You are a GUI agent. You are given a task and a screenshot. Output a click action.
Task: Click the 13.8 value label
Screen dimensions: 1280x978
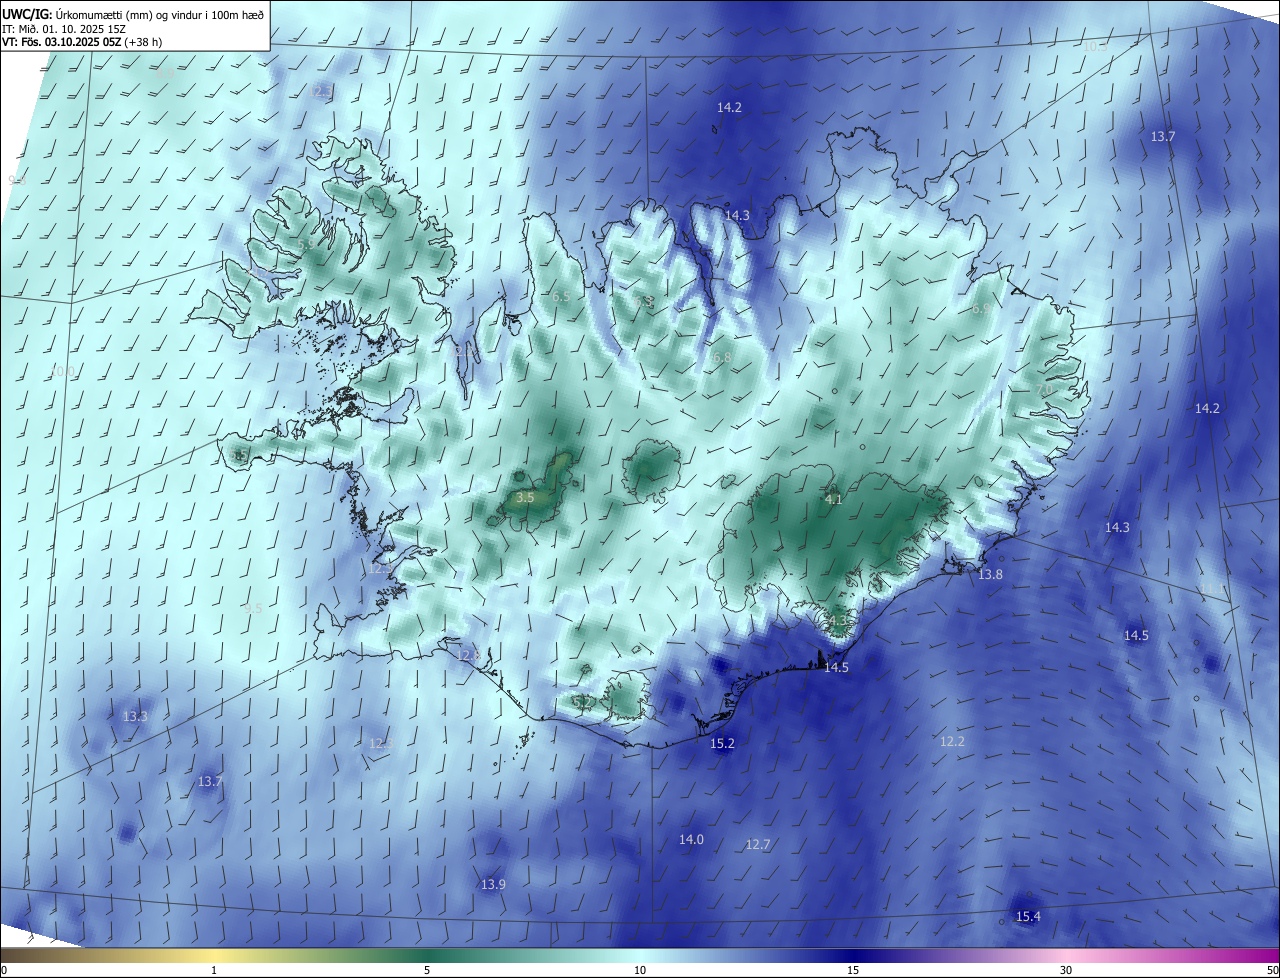click(990, 574)
